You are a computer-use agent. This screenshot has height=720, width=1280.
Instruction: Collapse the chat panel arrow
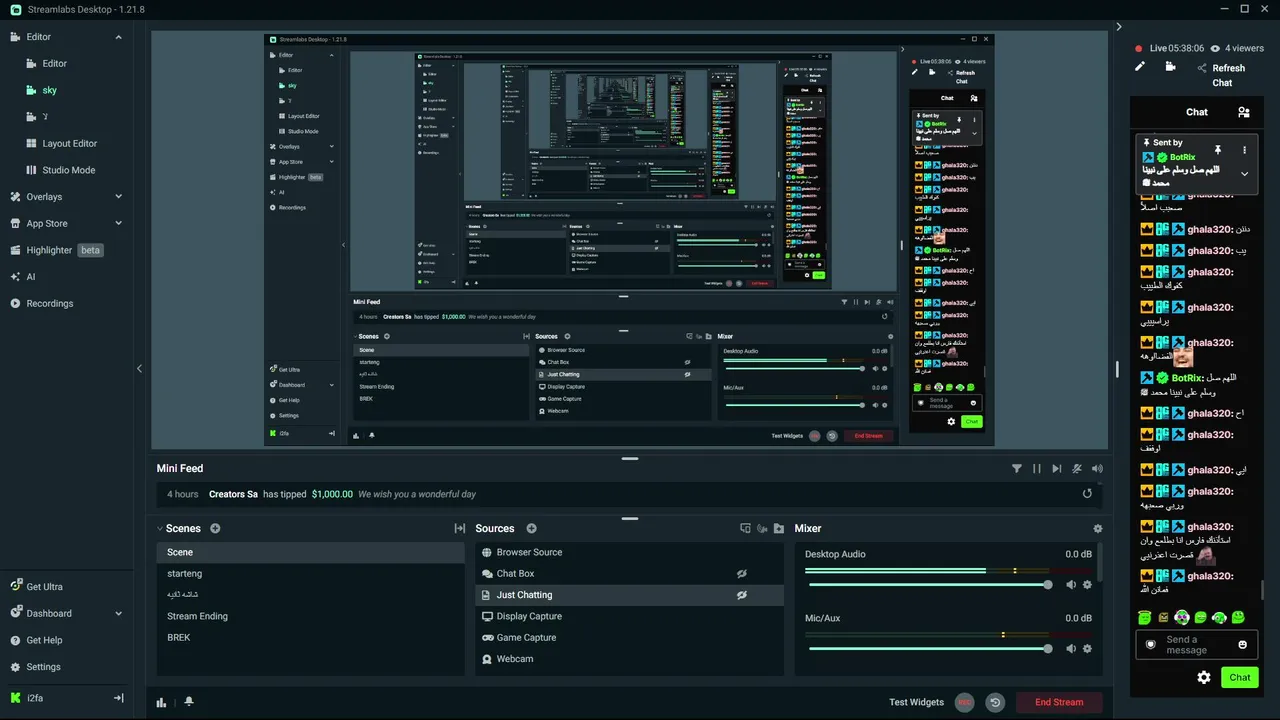pos(1119,27)
